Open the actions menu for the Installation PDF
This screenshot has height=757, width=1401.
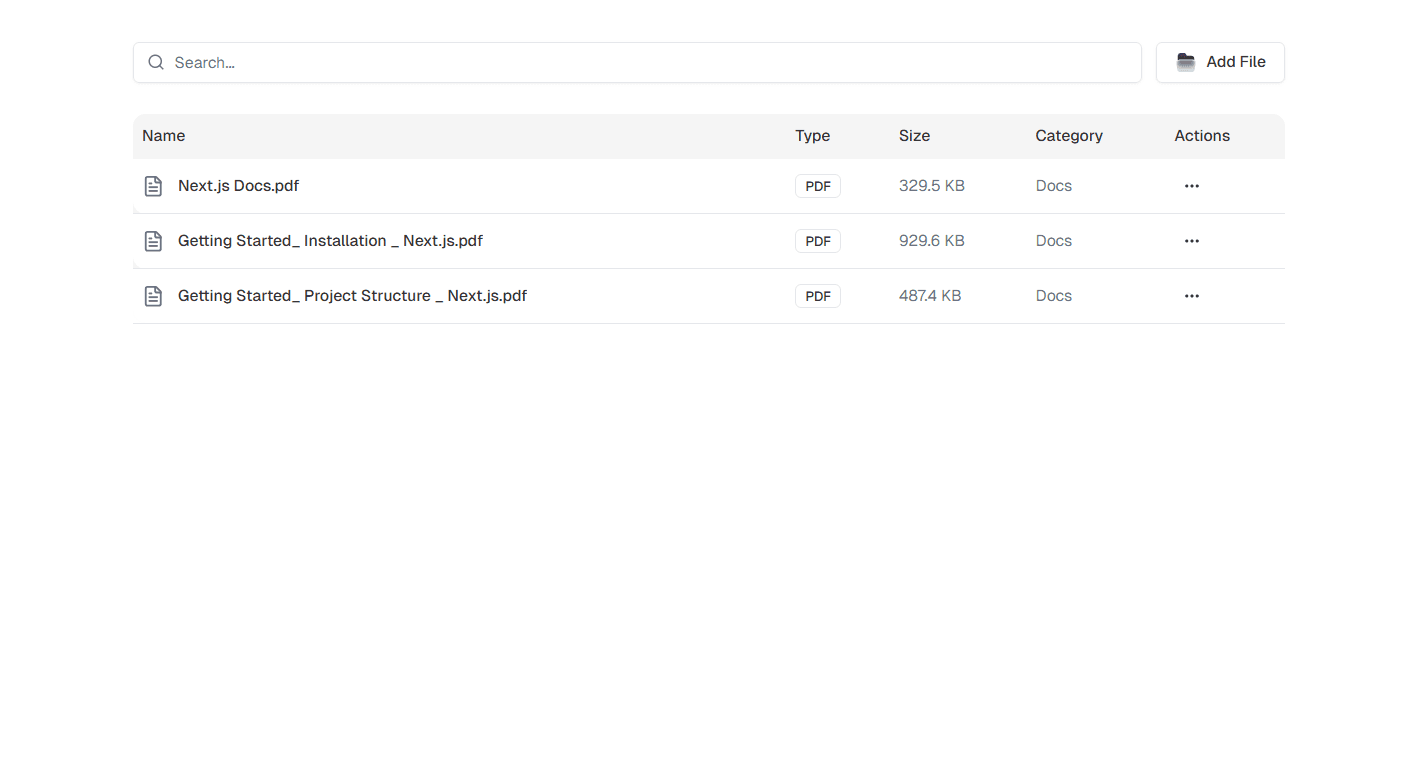[x=1191, y=240]
